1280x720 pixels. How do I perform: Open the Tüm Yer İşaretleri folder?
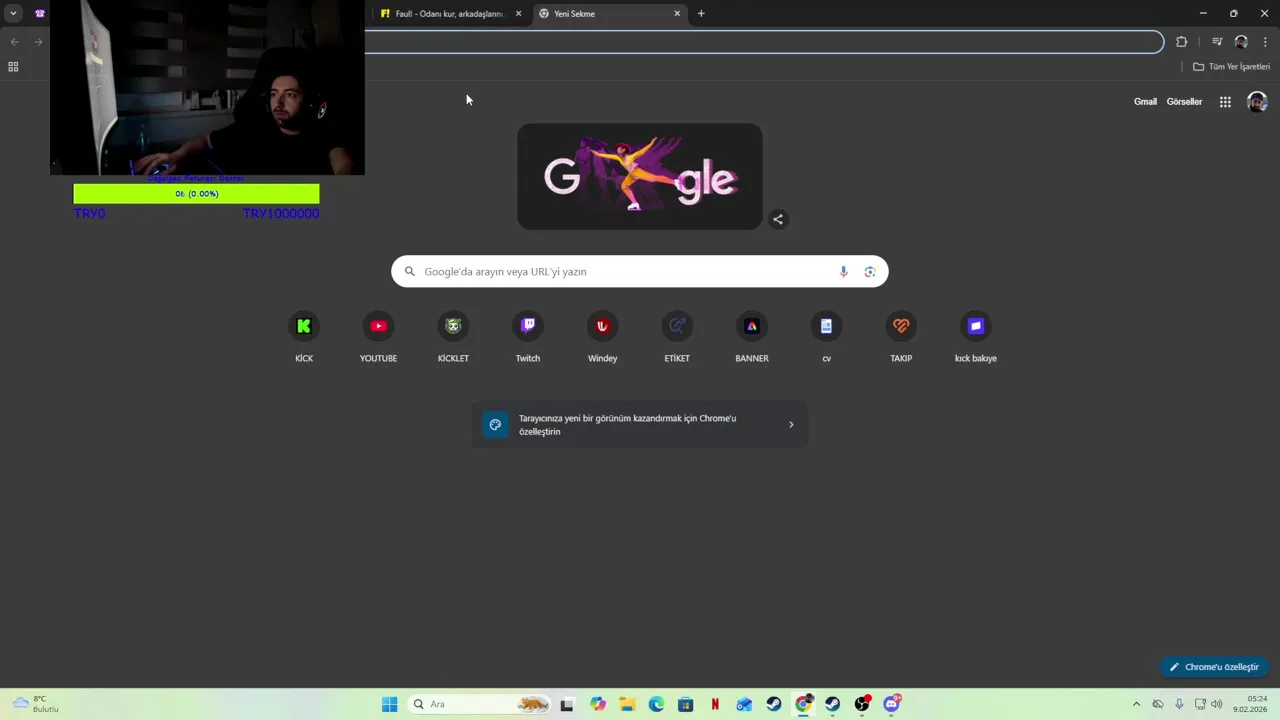[x=1231, y=67]
